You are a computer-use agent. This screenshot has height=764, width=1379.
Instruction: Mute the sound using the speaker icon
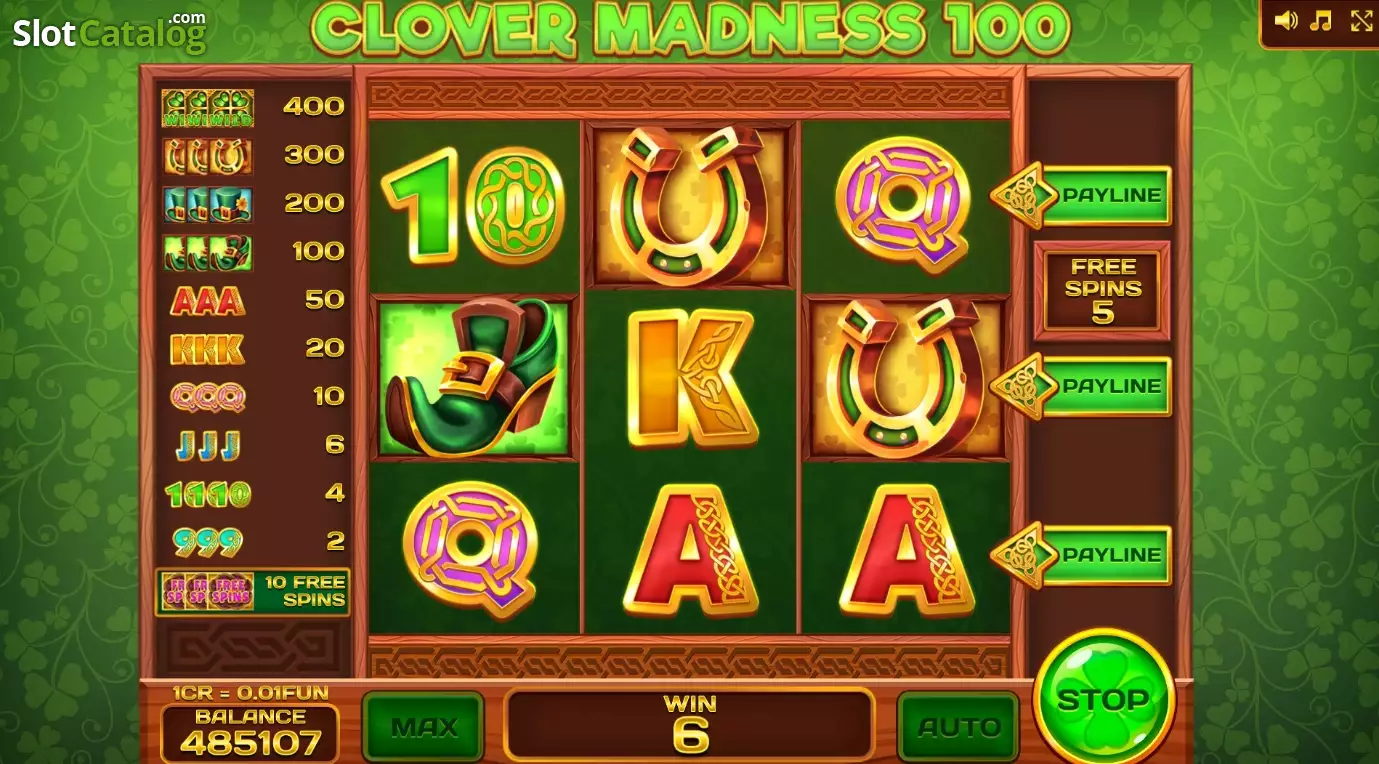click(x=1287, y=20)
